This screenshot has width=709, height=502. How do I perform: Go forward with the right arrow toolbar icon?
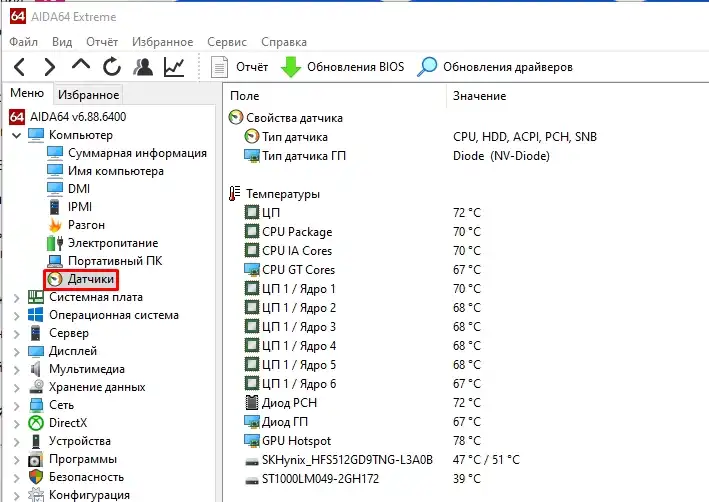(49, 67)
